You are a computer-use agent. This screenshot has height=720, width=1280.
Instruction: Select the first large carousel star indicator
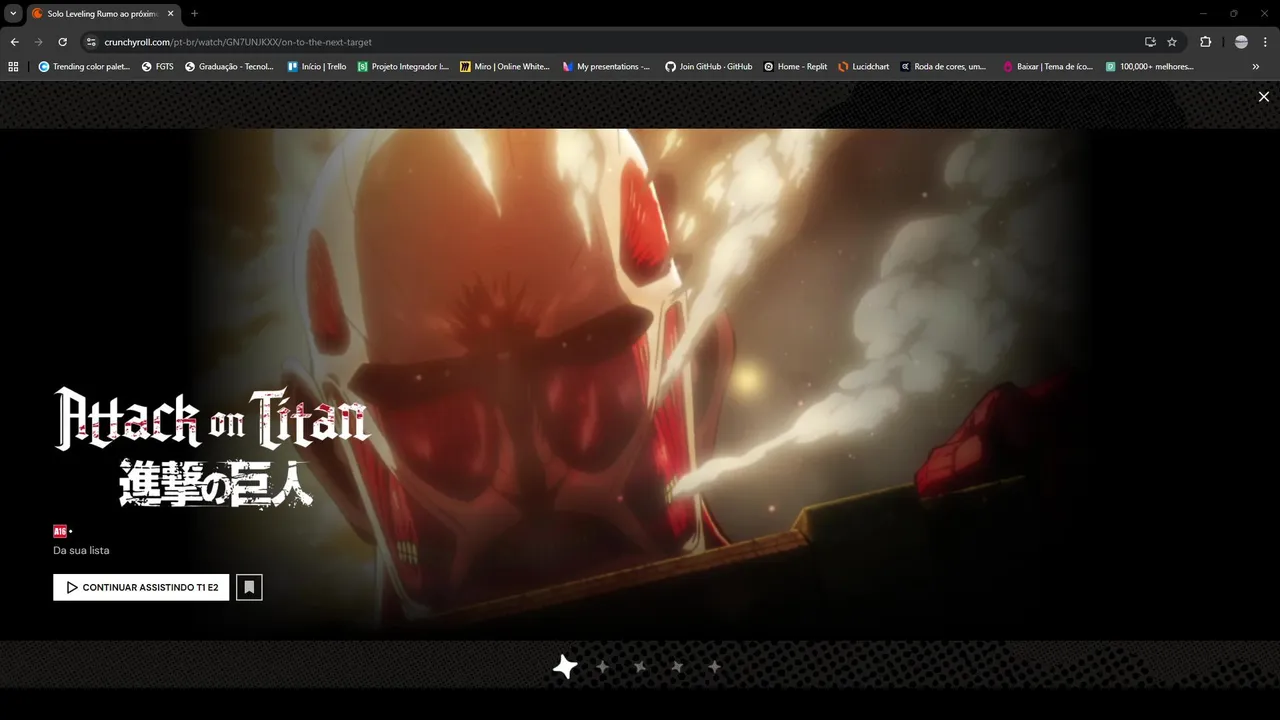click(x=565, y=667)
